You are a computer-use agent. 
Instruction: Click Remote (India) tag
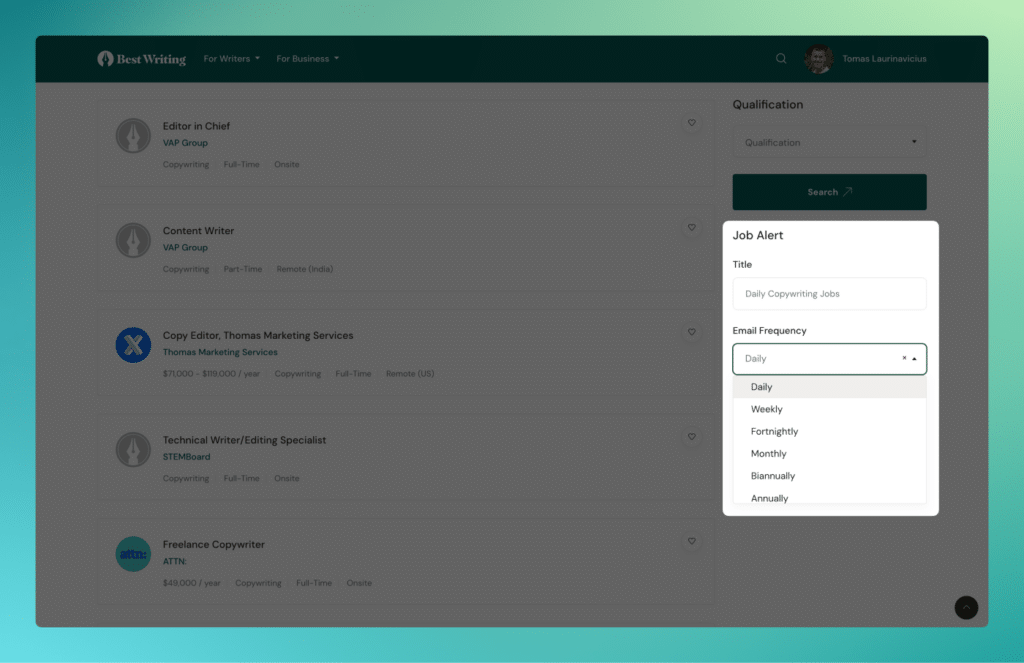pyautogui.click(x=304, y=269)
